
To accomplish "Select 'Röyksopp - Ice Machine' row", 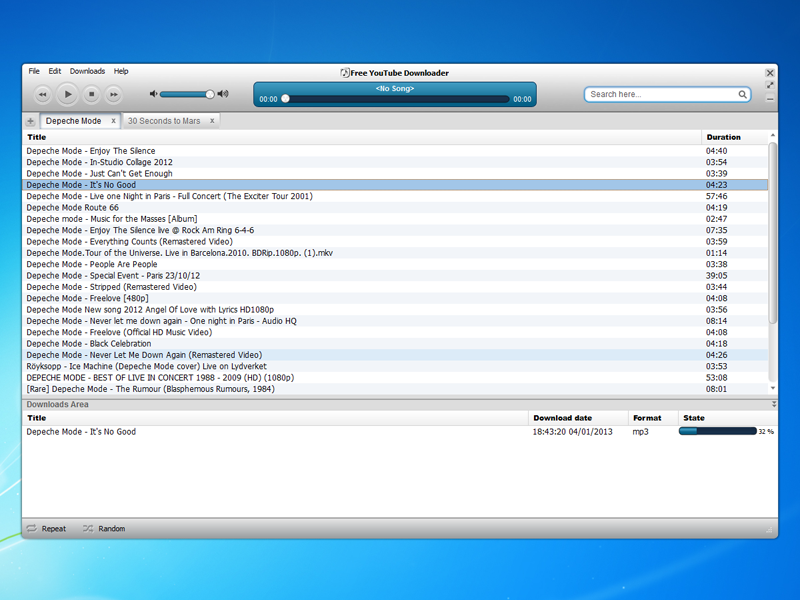I will point(395,366).
